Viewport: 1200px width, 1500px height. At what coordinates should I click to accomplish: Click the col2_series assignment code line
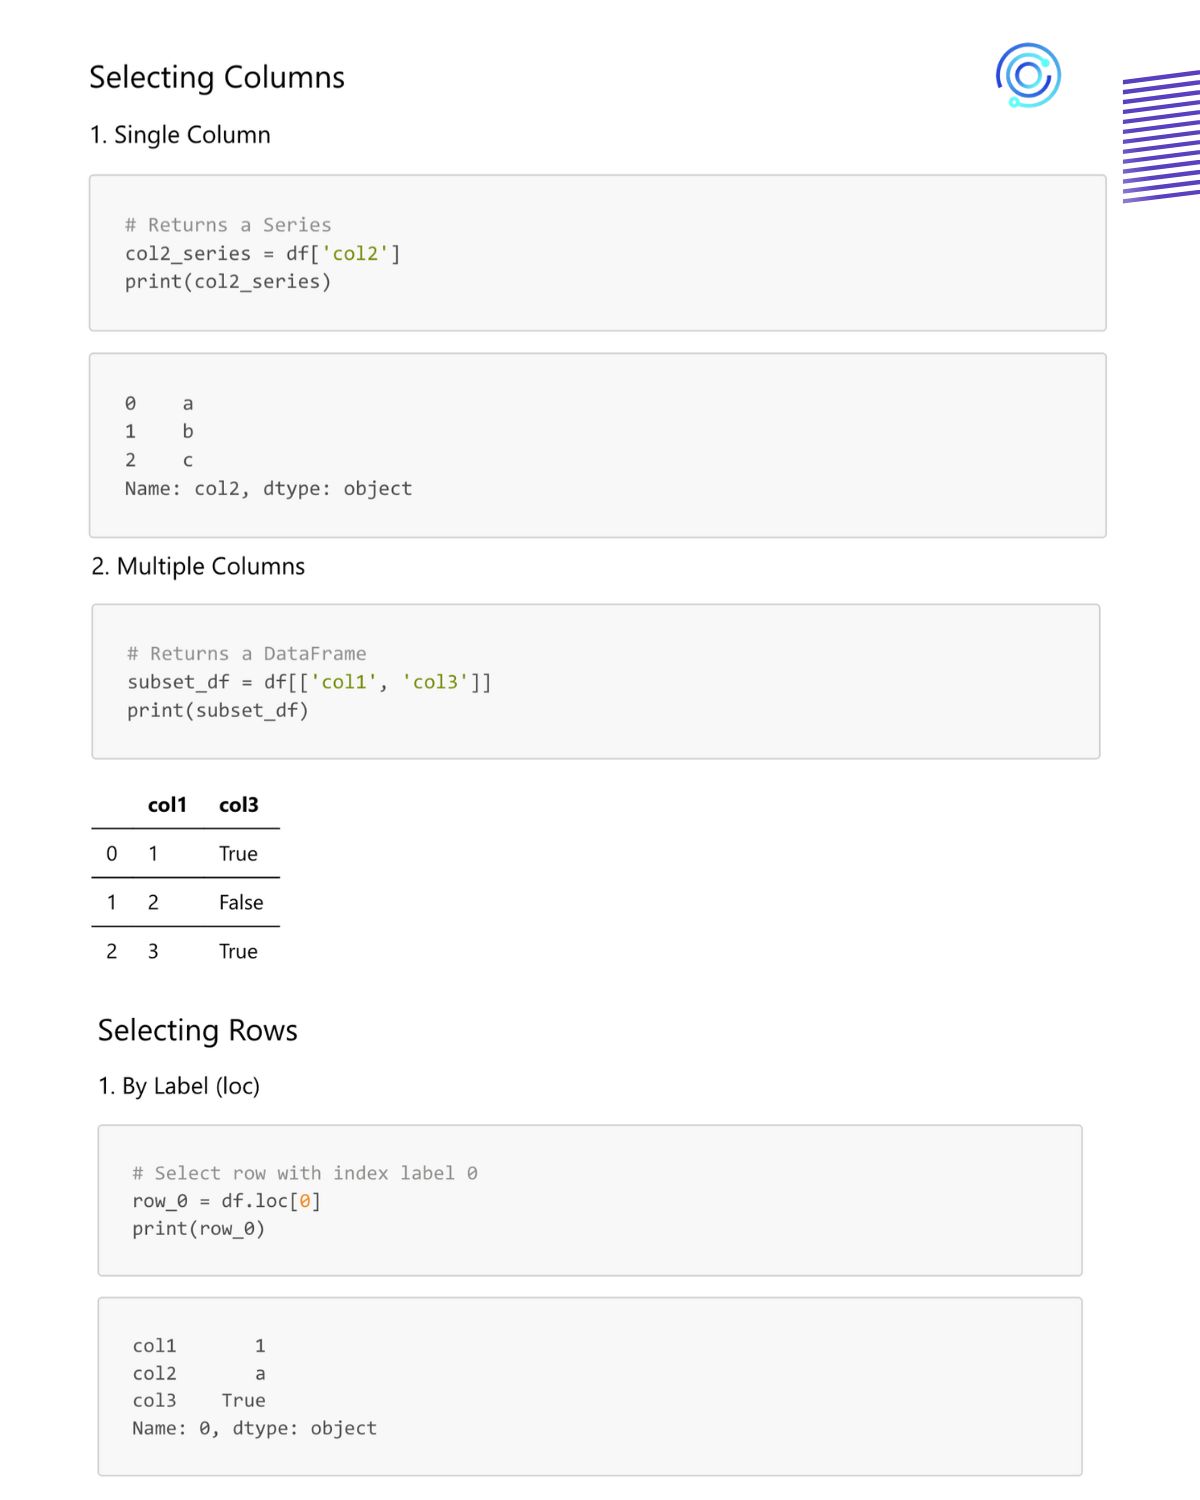point(262,253)
